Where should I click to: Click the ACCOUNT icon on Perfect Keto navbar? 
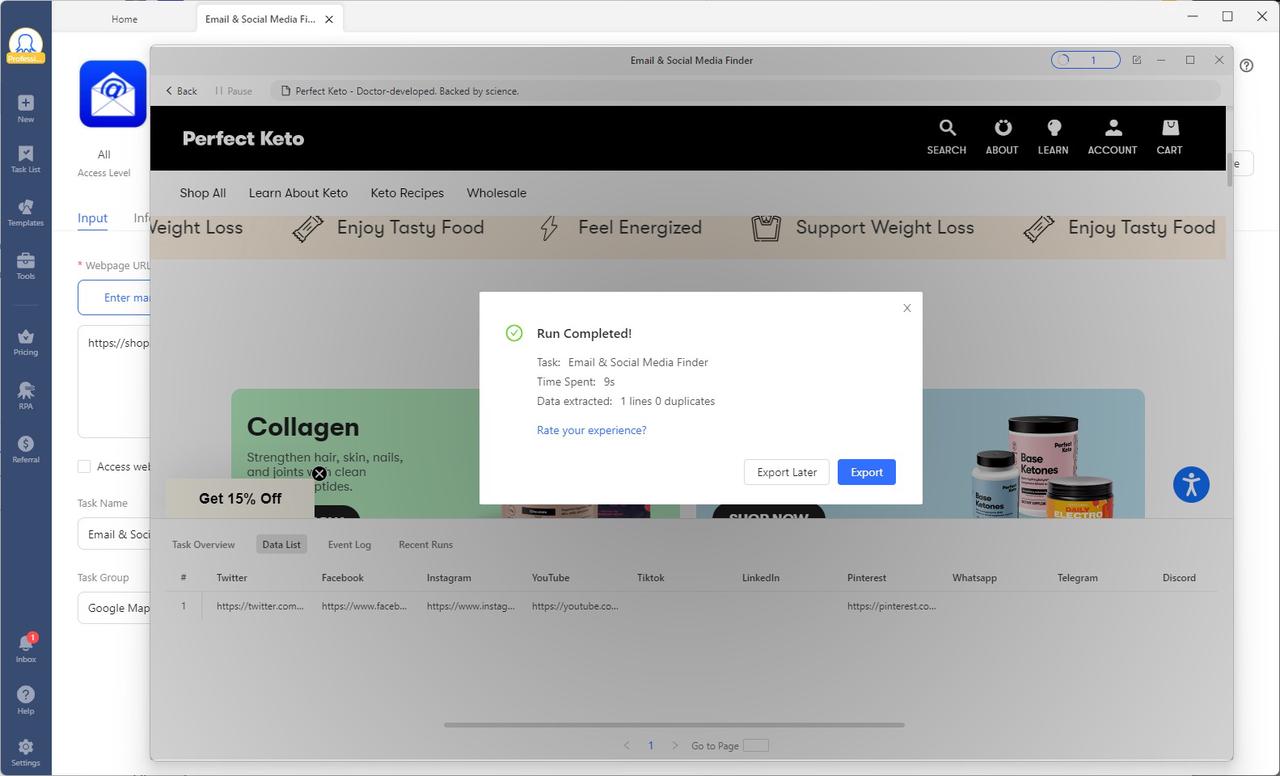[1111, 135]
